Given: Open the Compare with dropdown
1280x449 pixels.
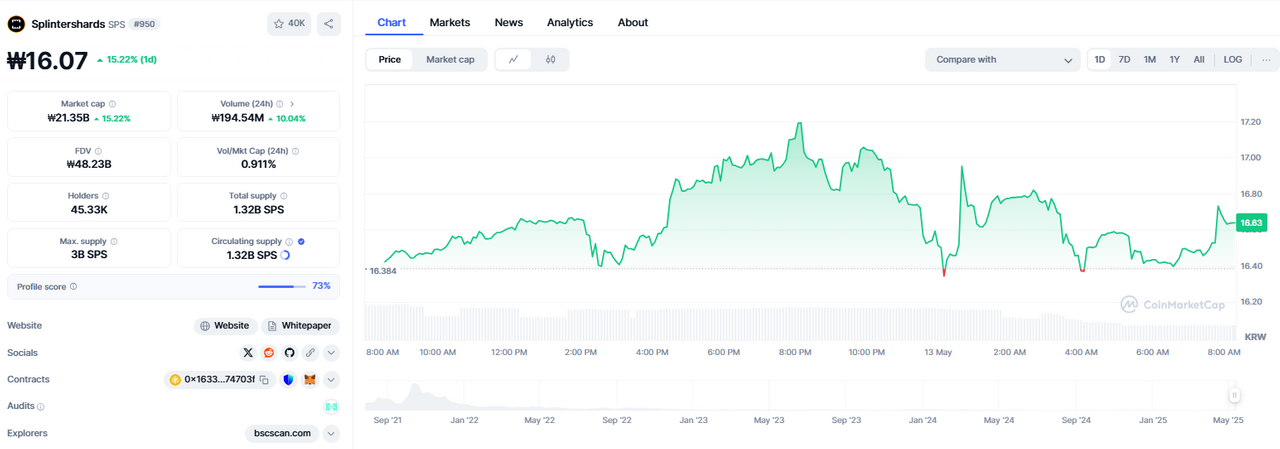Looking at the screenshot, I should pyautogui.click(x=1002, y=60).
